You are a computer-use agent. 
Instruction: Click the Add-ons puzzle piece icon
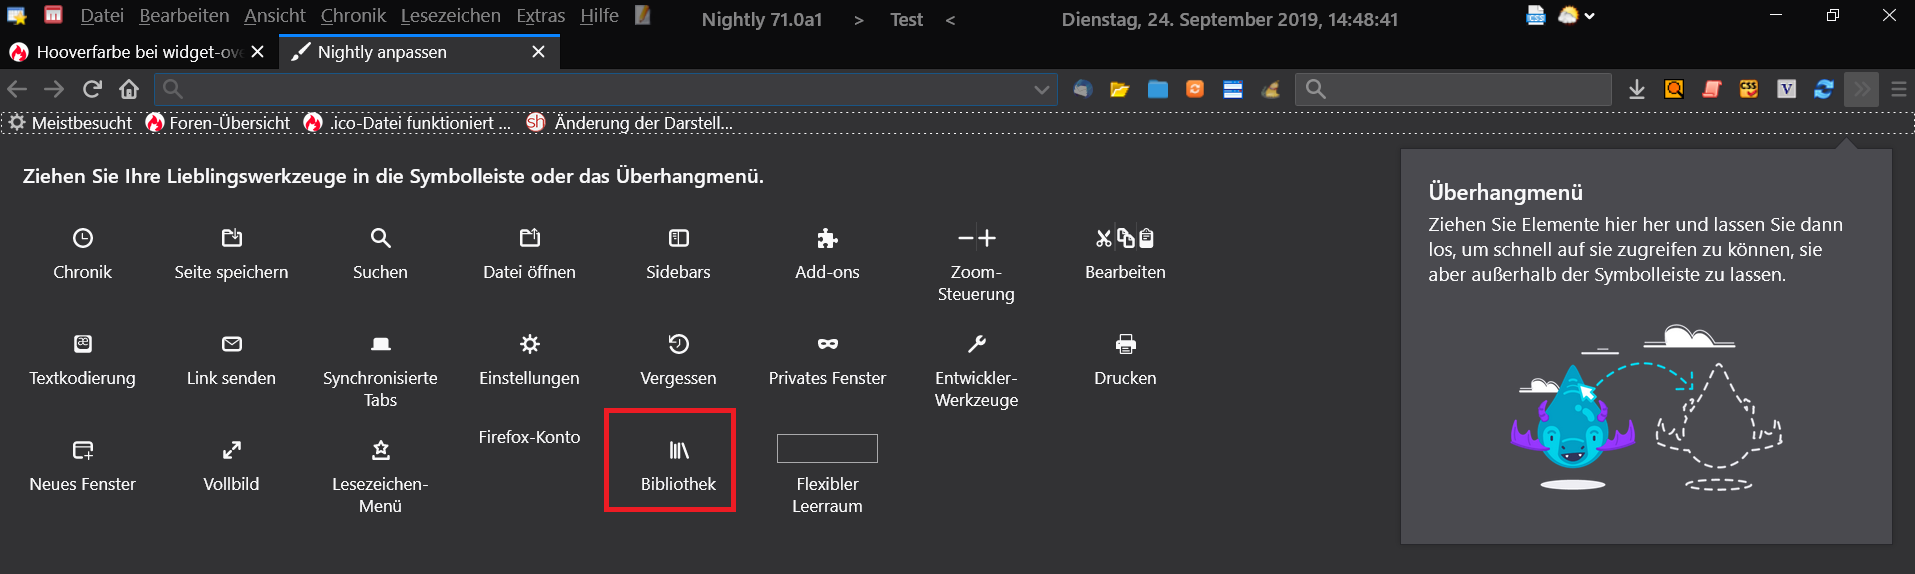click(x=827, y=238)
